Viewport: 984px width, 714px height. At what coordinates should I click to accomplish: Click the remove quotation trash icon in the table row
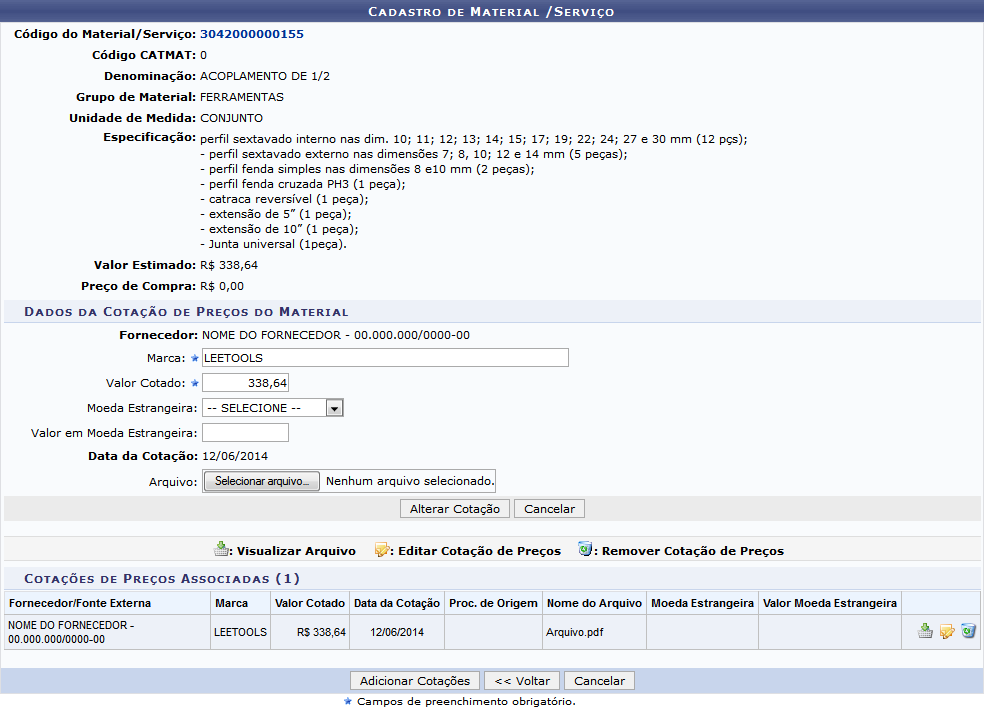tap(968, 631)
